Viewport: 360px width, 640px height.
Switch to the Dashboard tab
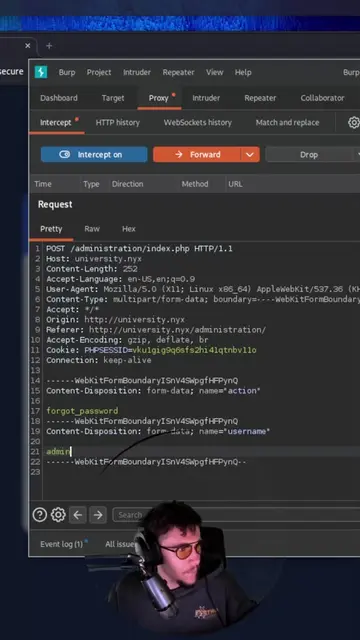[59, 98]
